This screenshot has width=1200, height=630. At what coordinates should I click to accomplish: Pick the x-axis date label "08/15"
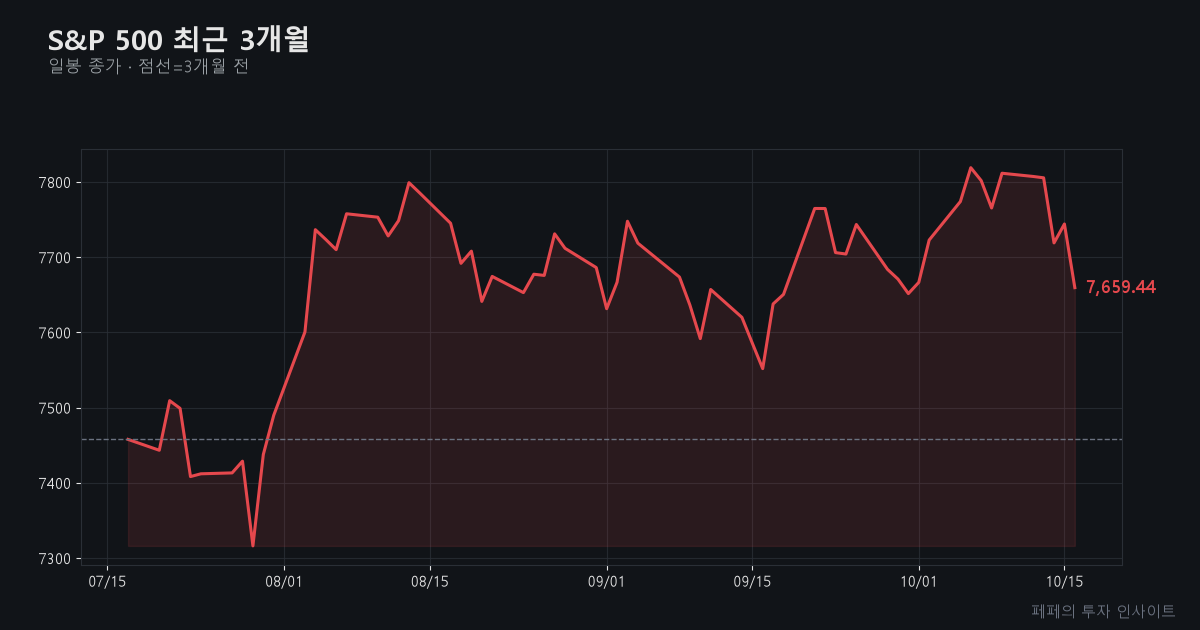pos(430,581)
